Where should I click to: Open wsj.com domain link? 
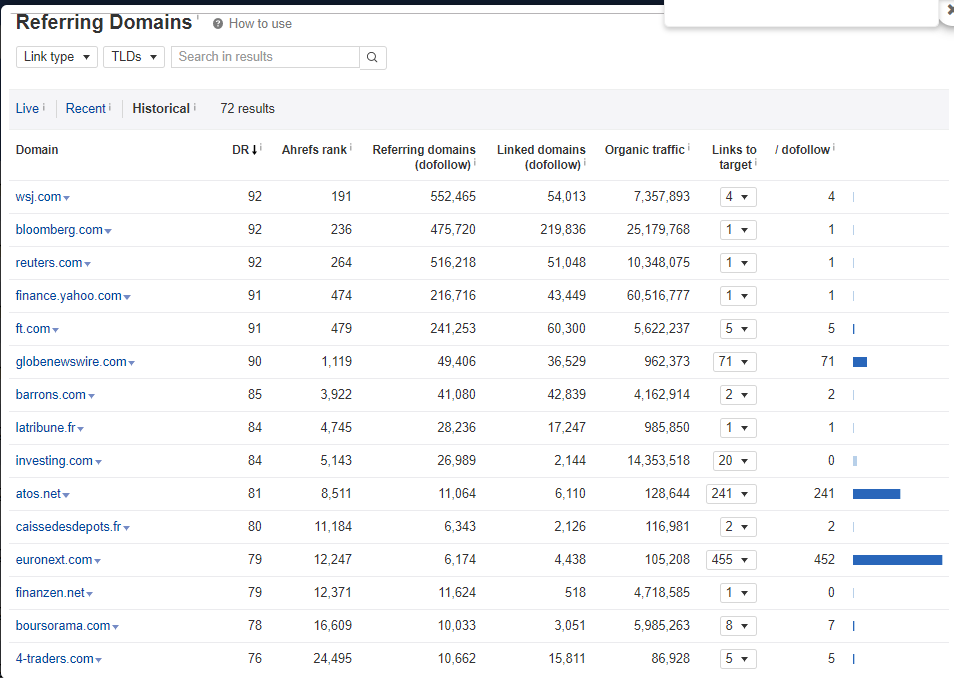38,197
